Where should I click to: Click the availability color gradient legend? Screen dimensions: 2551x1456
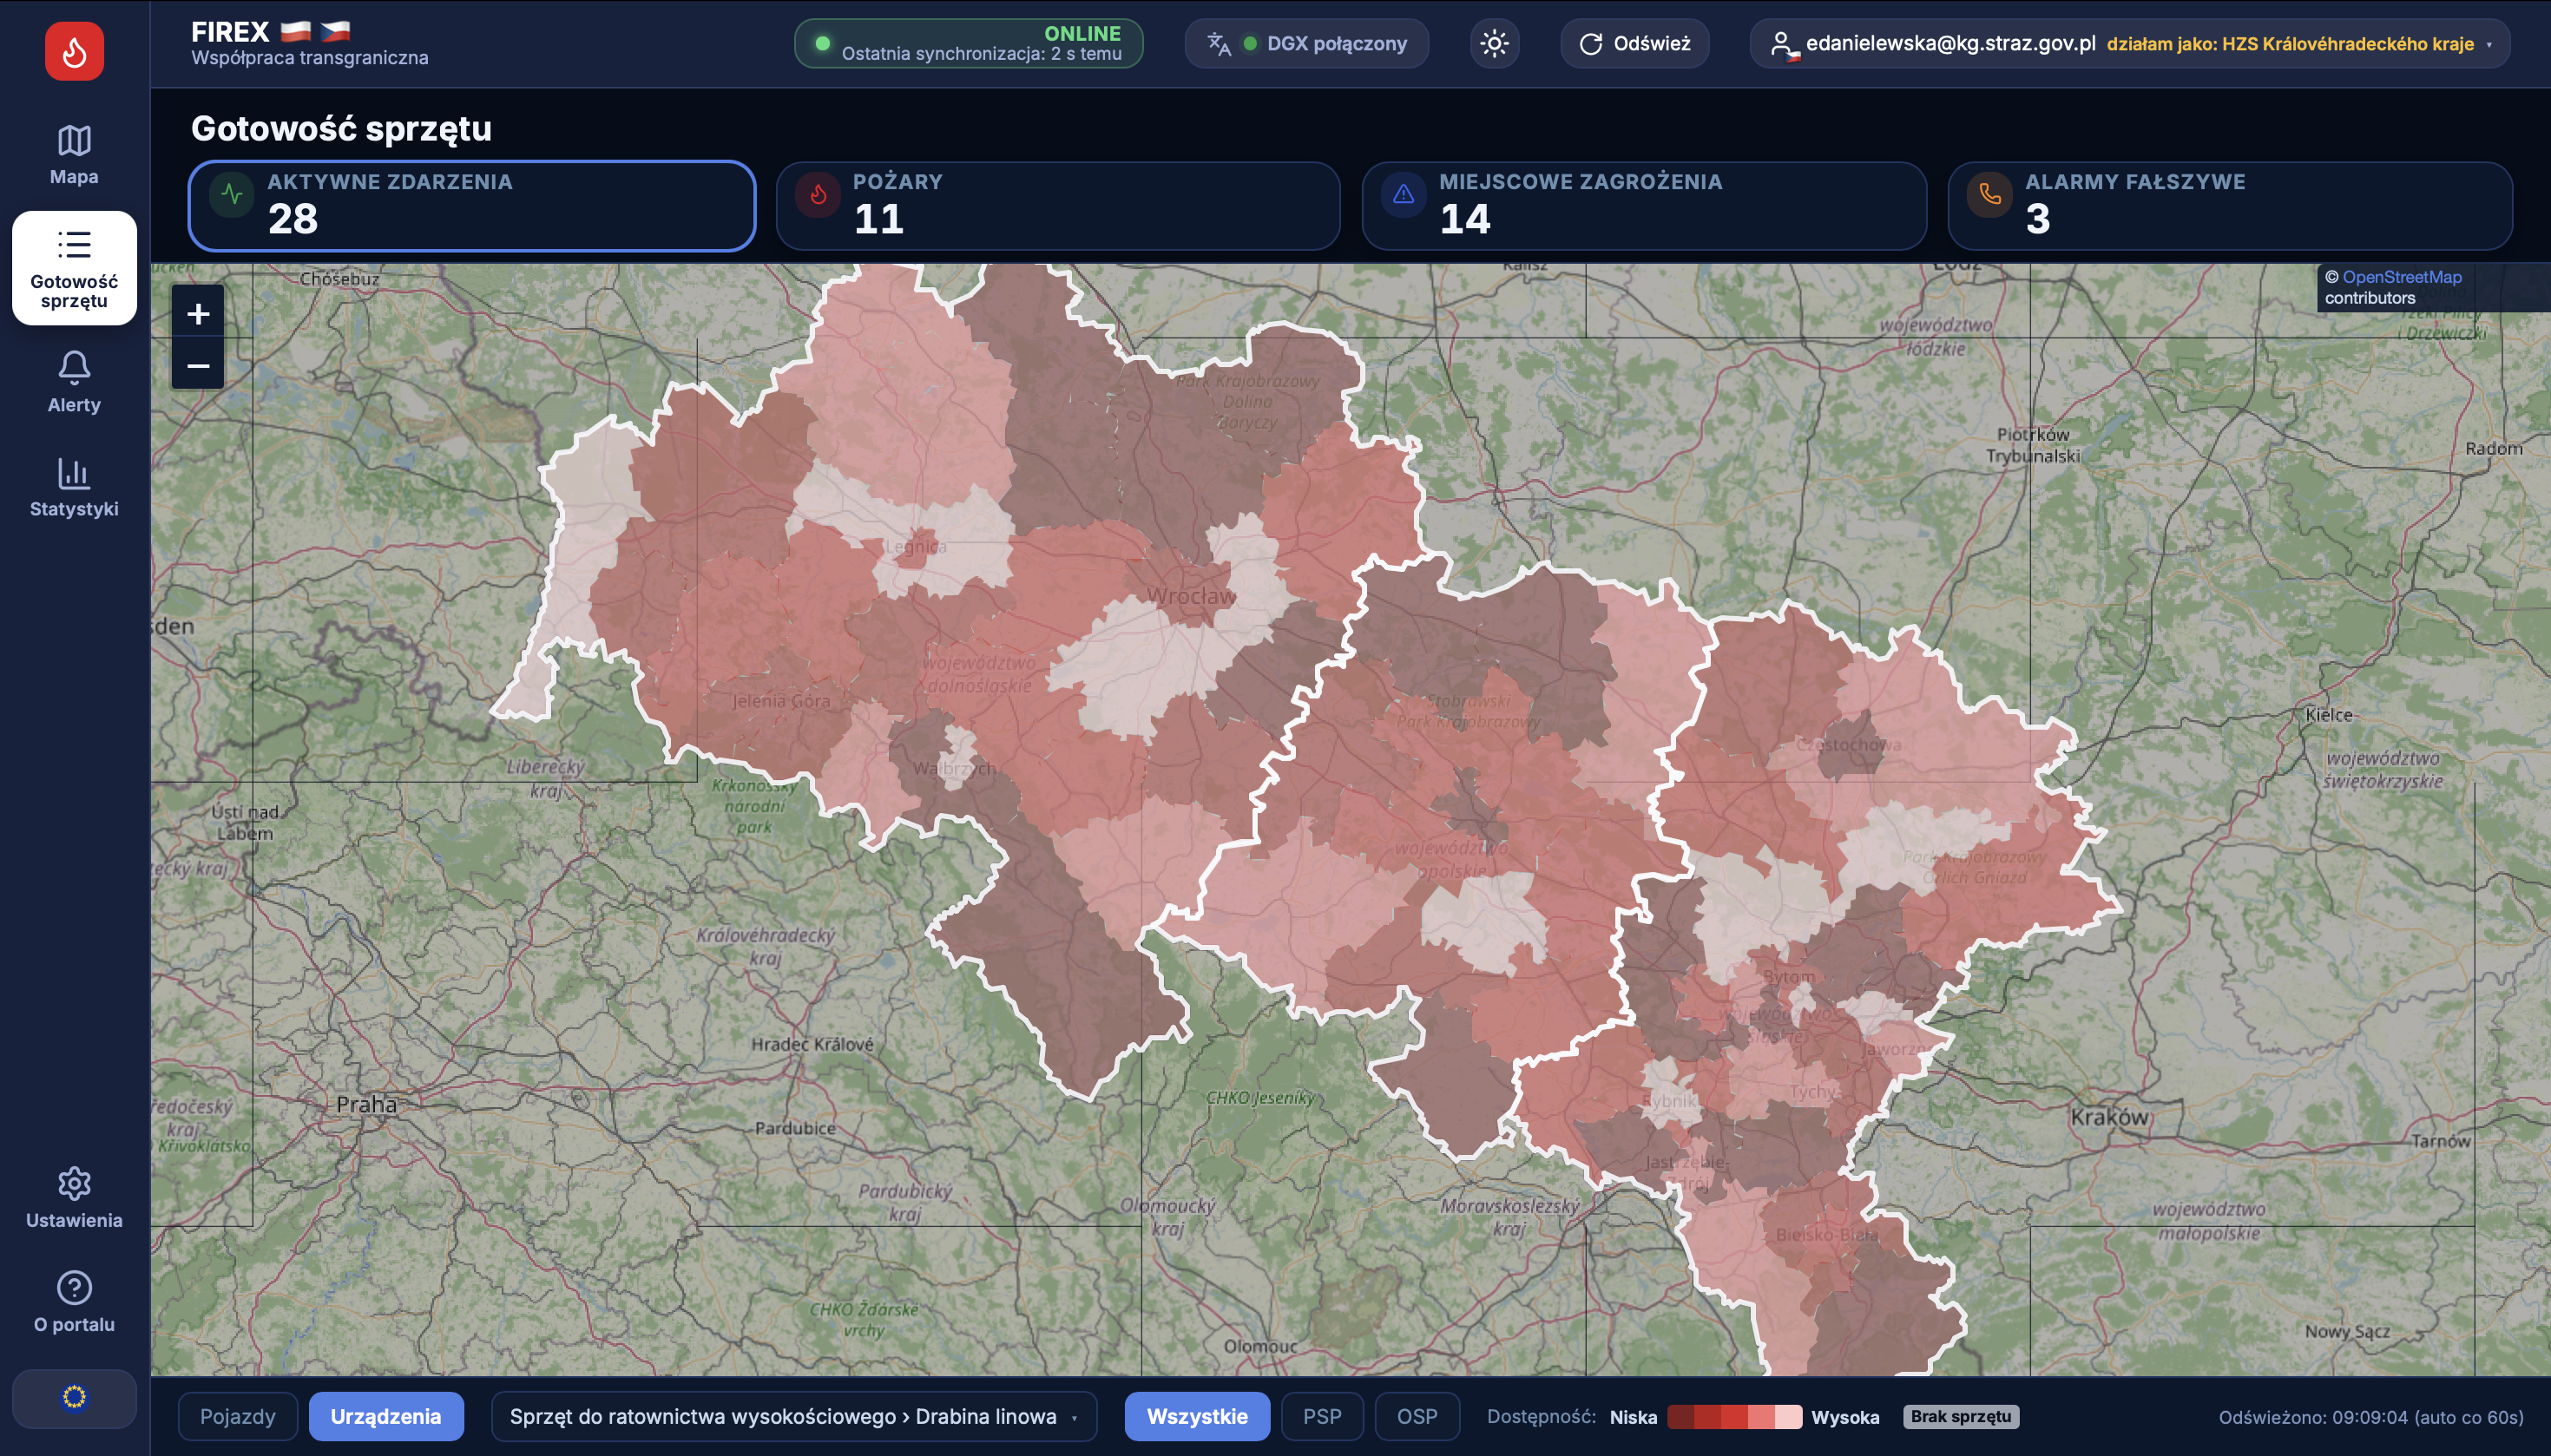click(1734, 1416)
